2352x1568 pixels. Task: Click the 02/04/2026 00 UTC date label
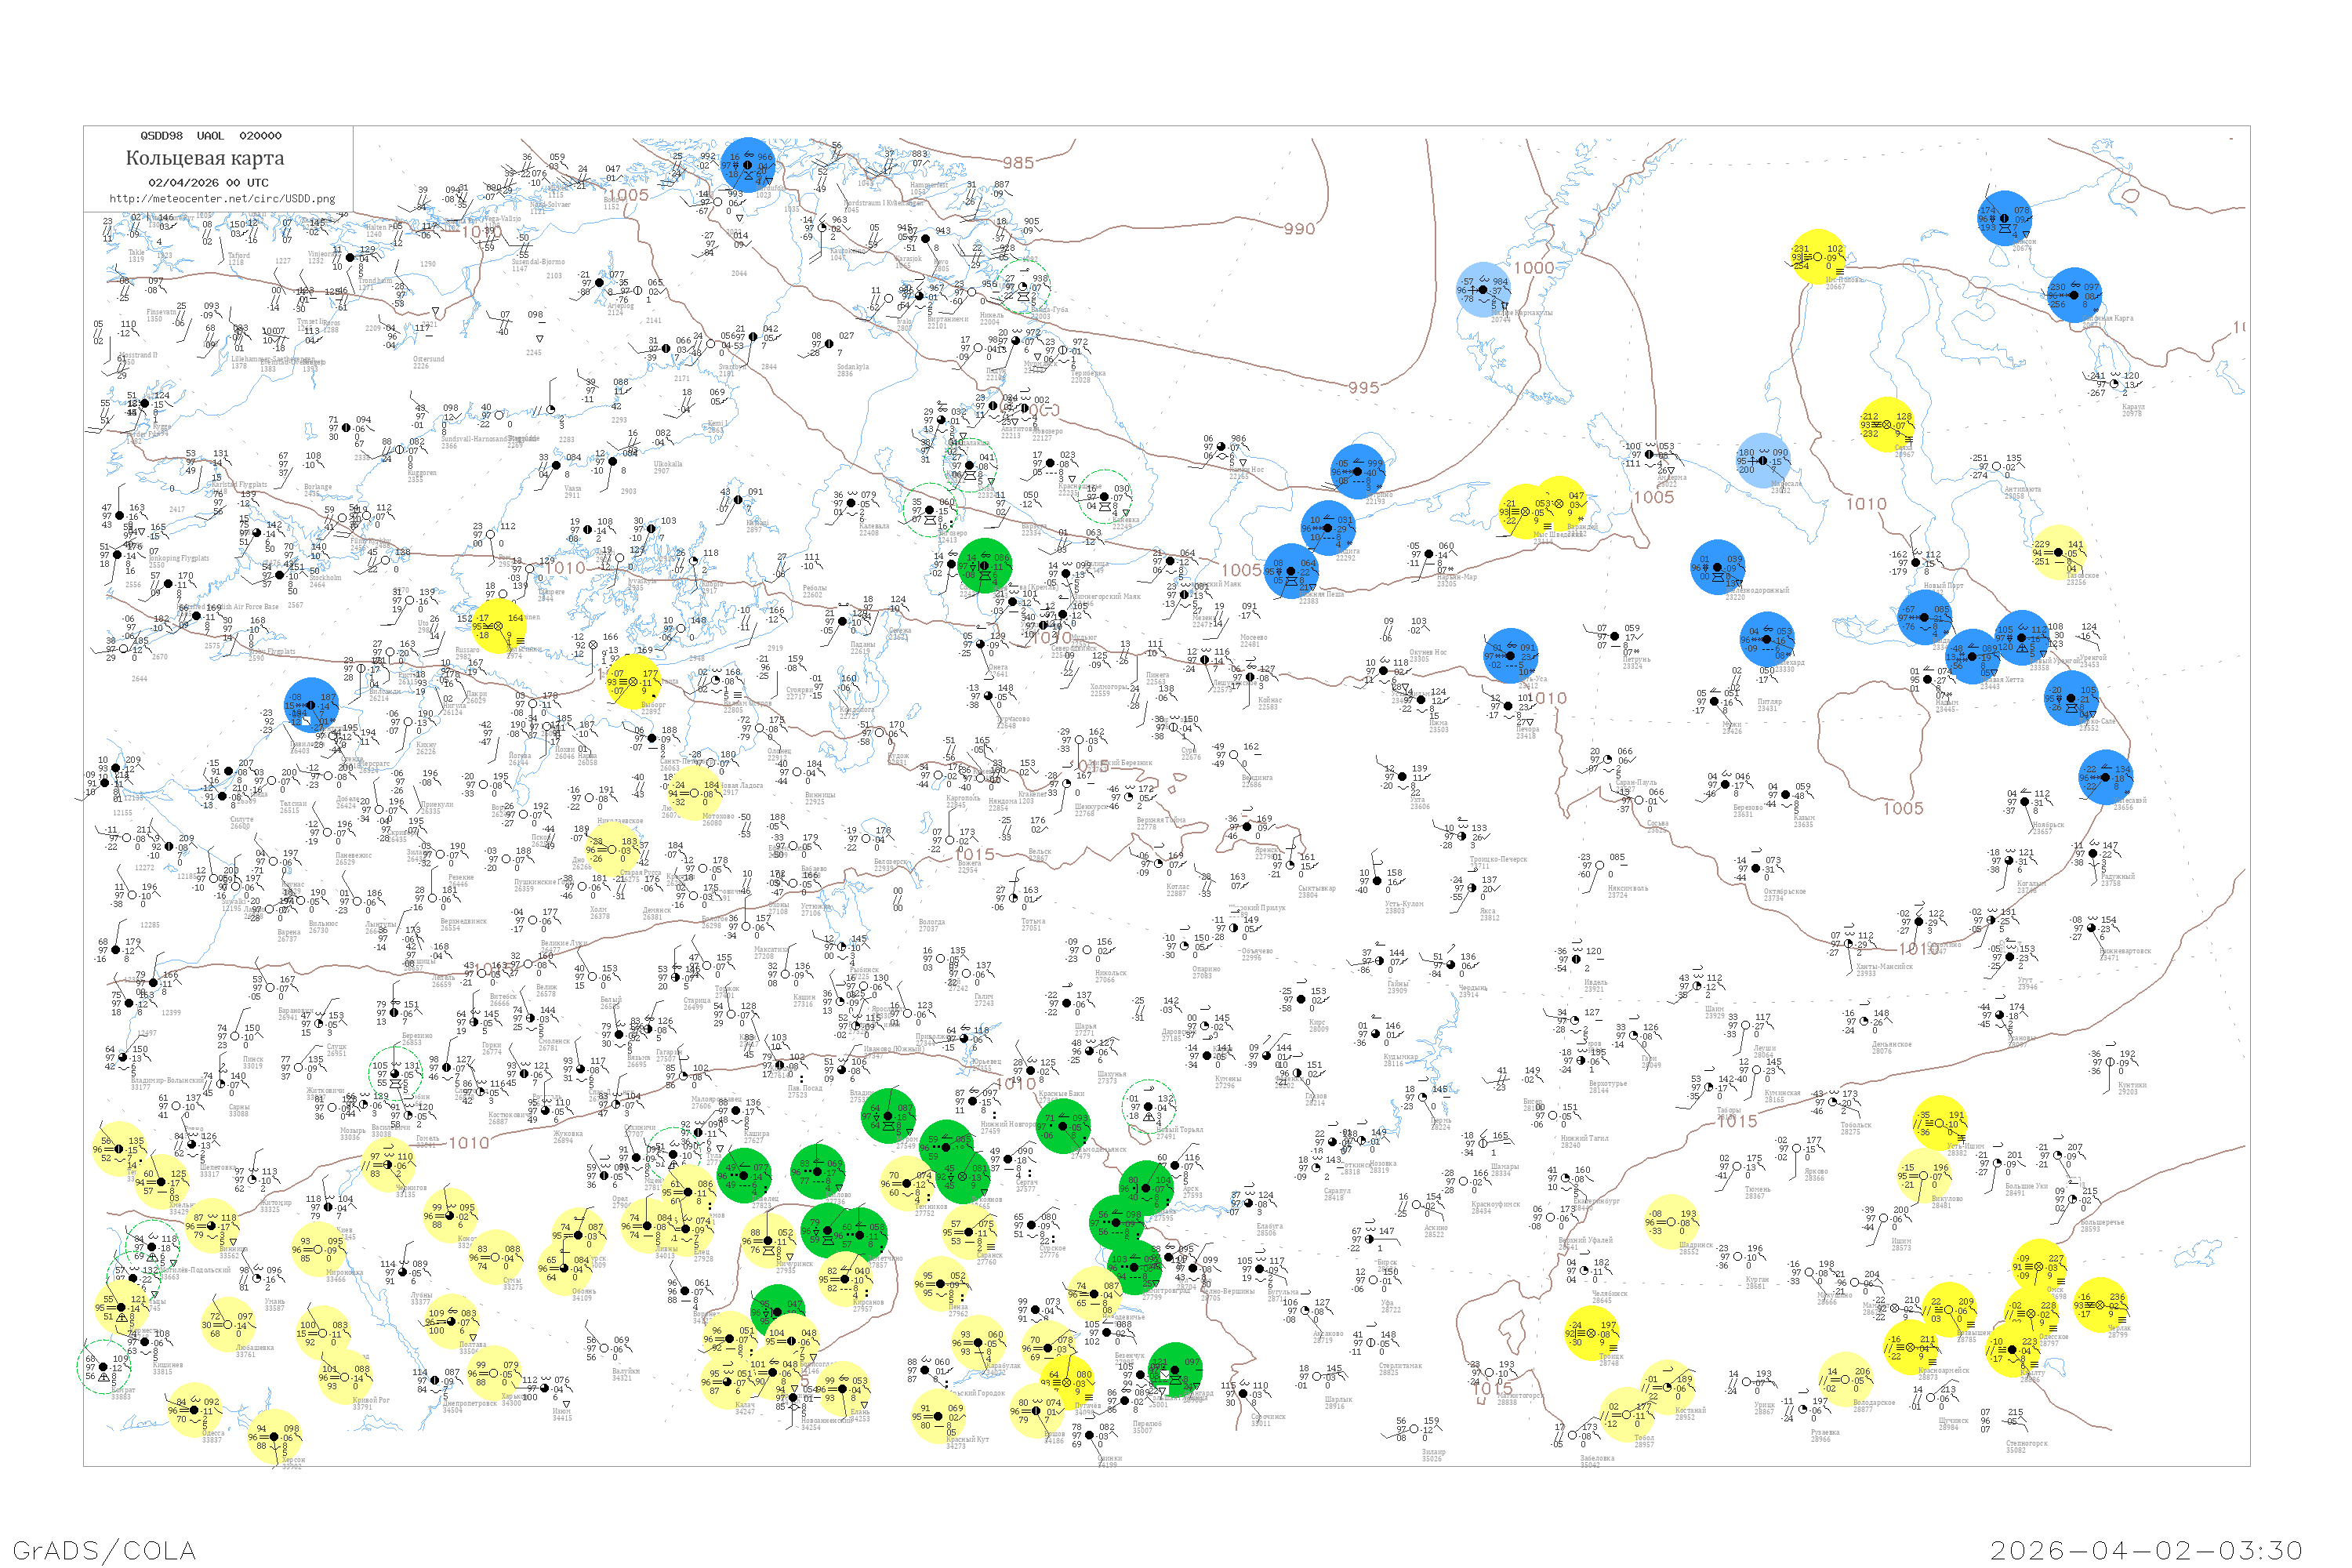[208, 183]
